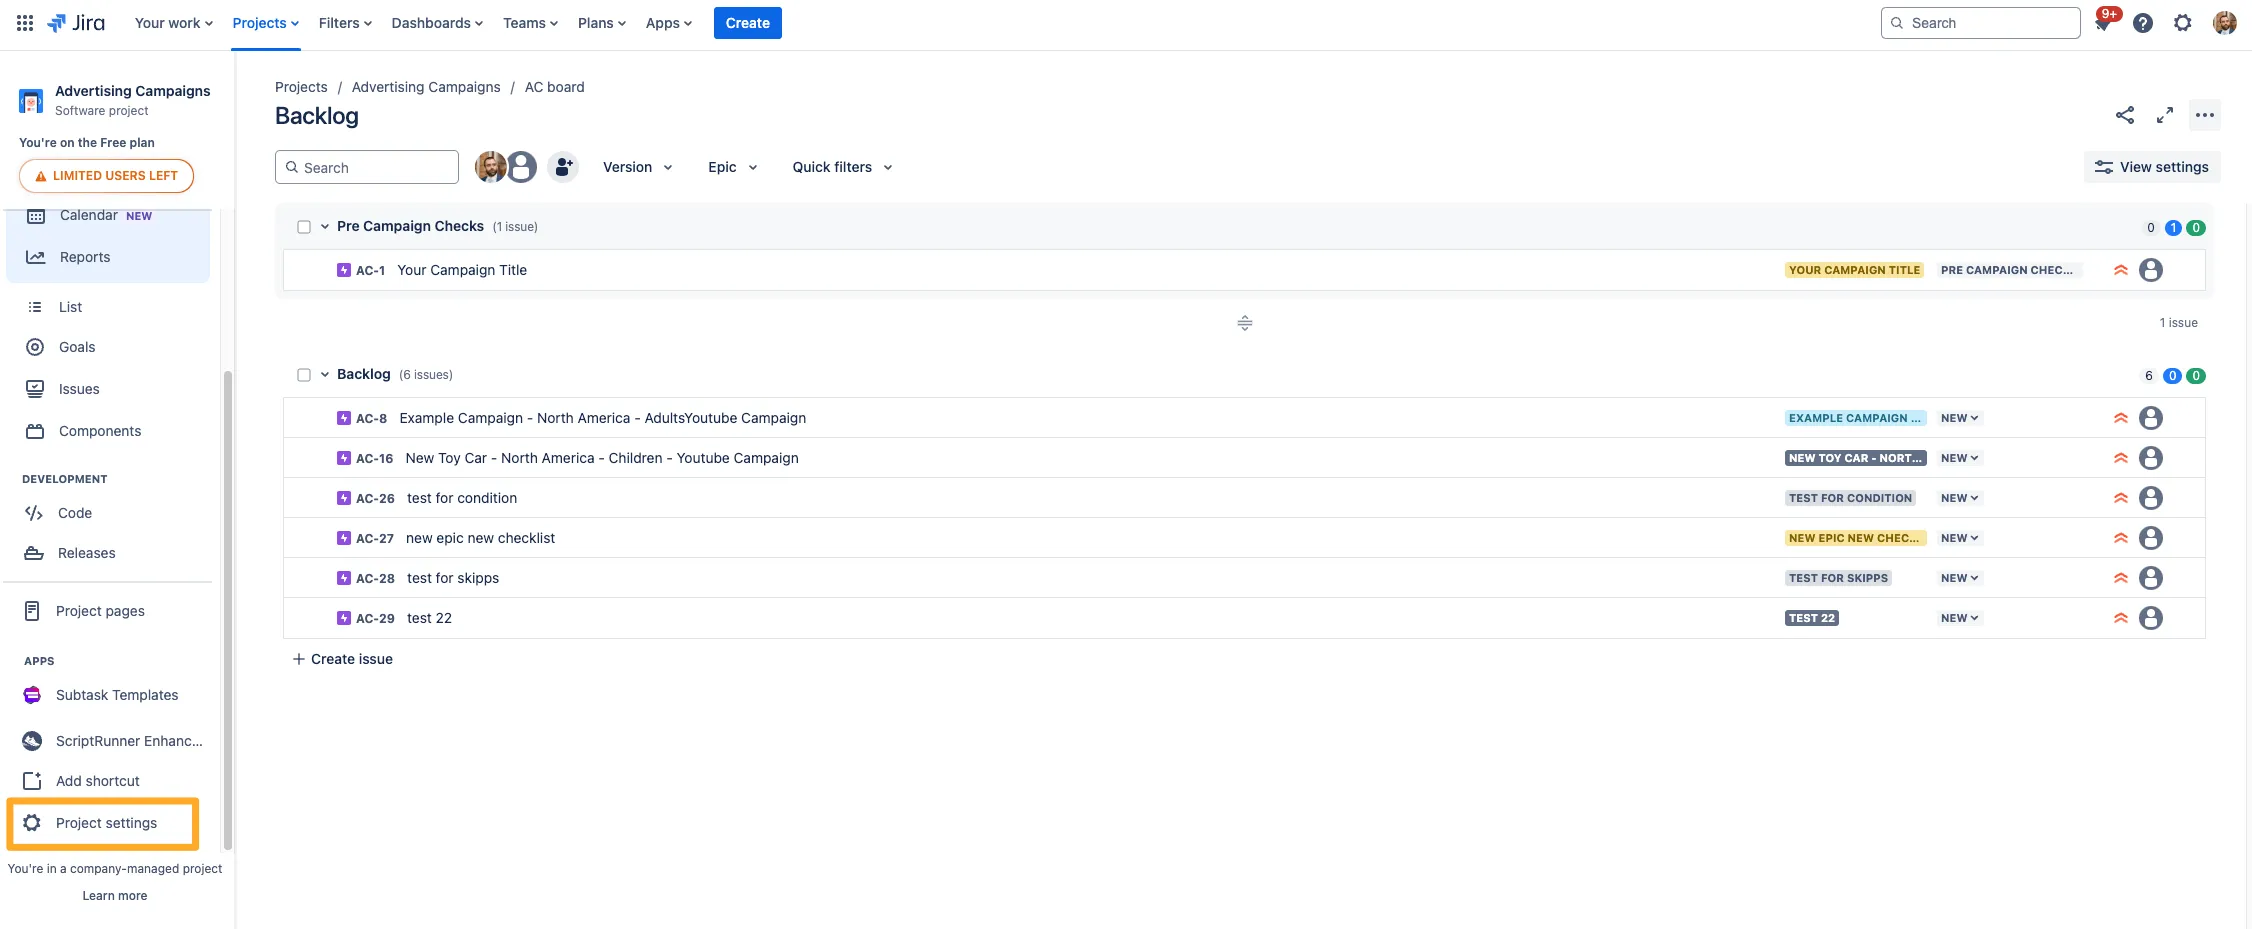Click the sidebar vertical scrollbar

pyautogui.click(x=228, y=610)
